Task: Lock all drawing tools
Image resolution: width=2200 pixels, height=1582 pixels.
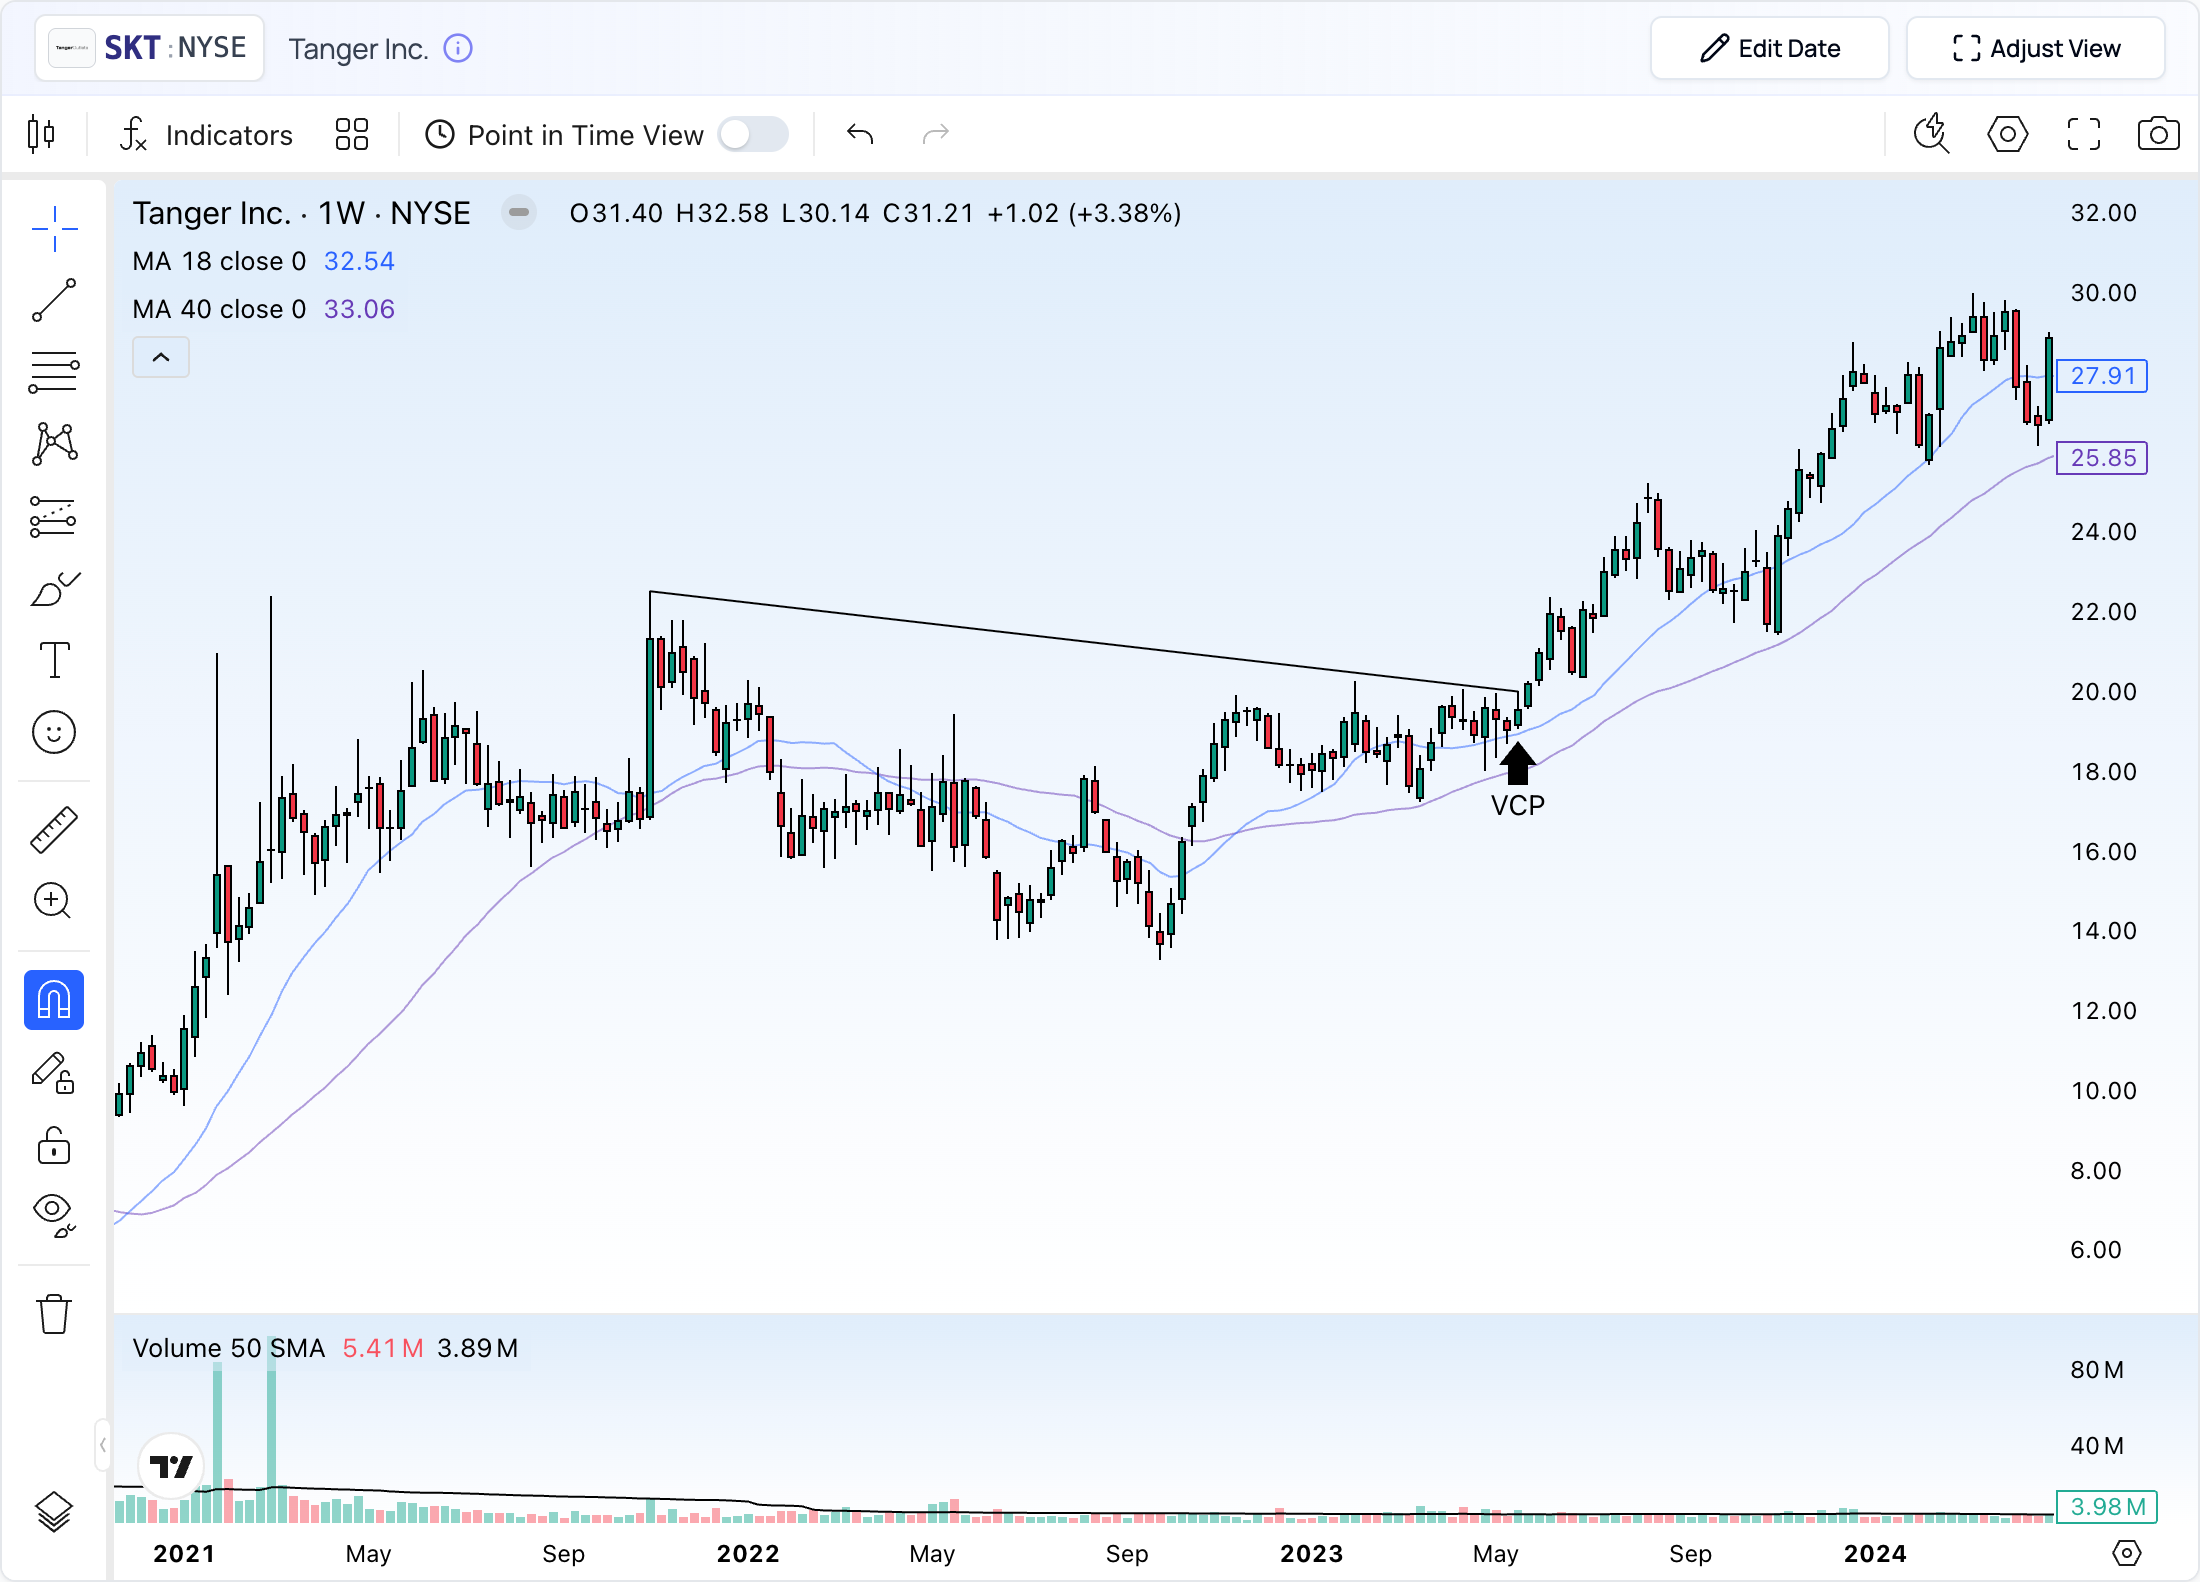Action: click(x=54, y=1146)
